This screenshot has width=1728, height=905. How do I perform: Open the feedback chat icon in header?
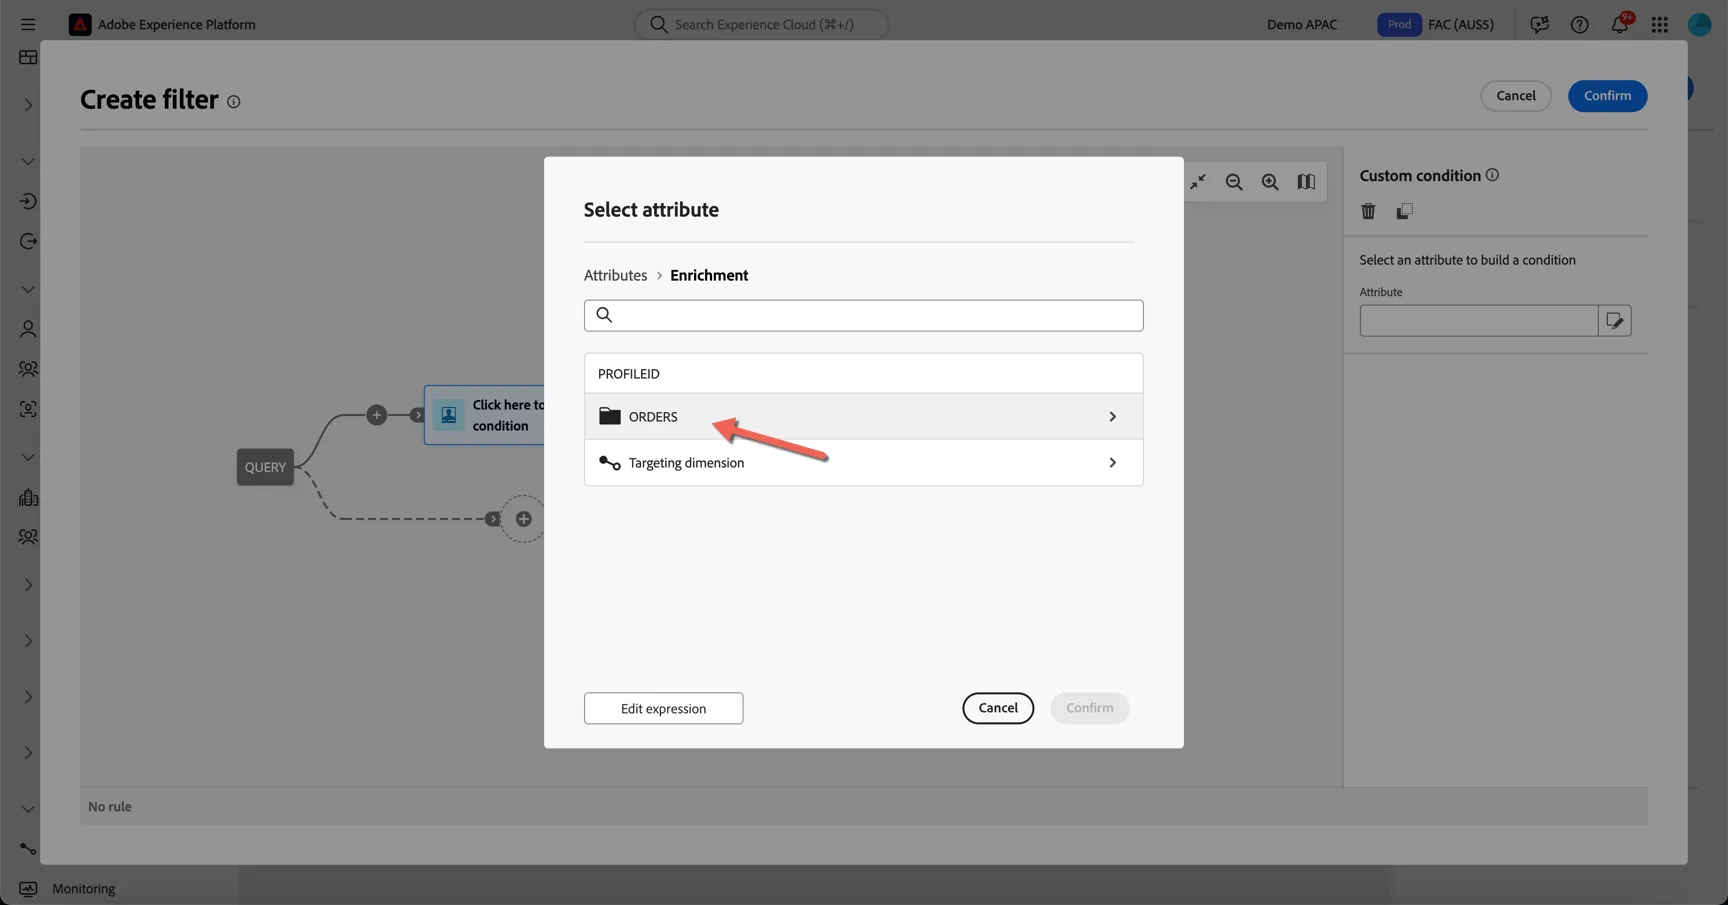tap(1539, 24)
